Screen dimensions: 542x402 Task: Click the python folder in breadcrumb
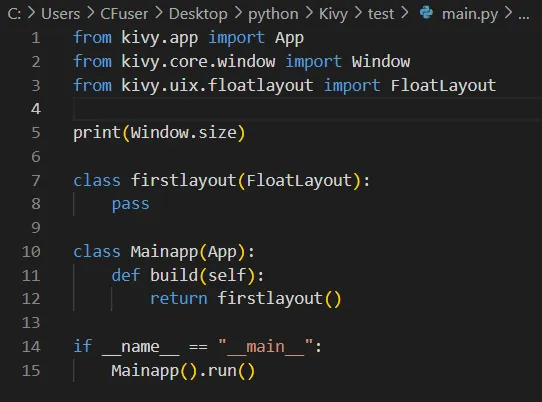(273, 15)
